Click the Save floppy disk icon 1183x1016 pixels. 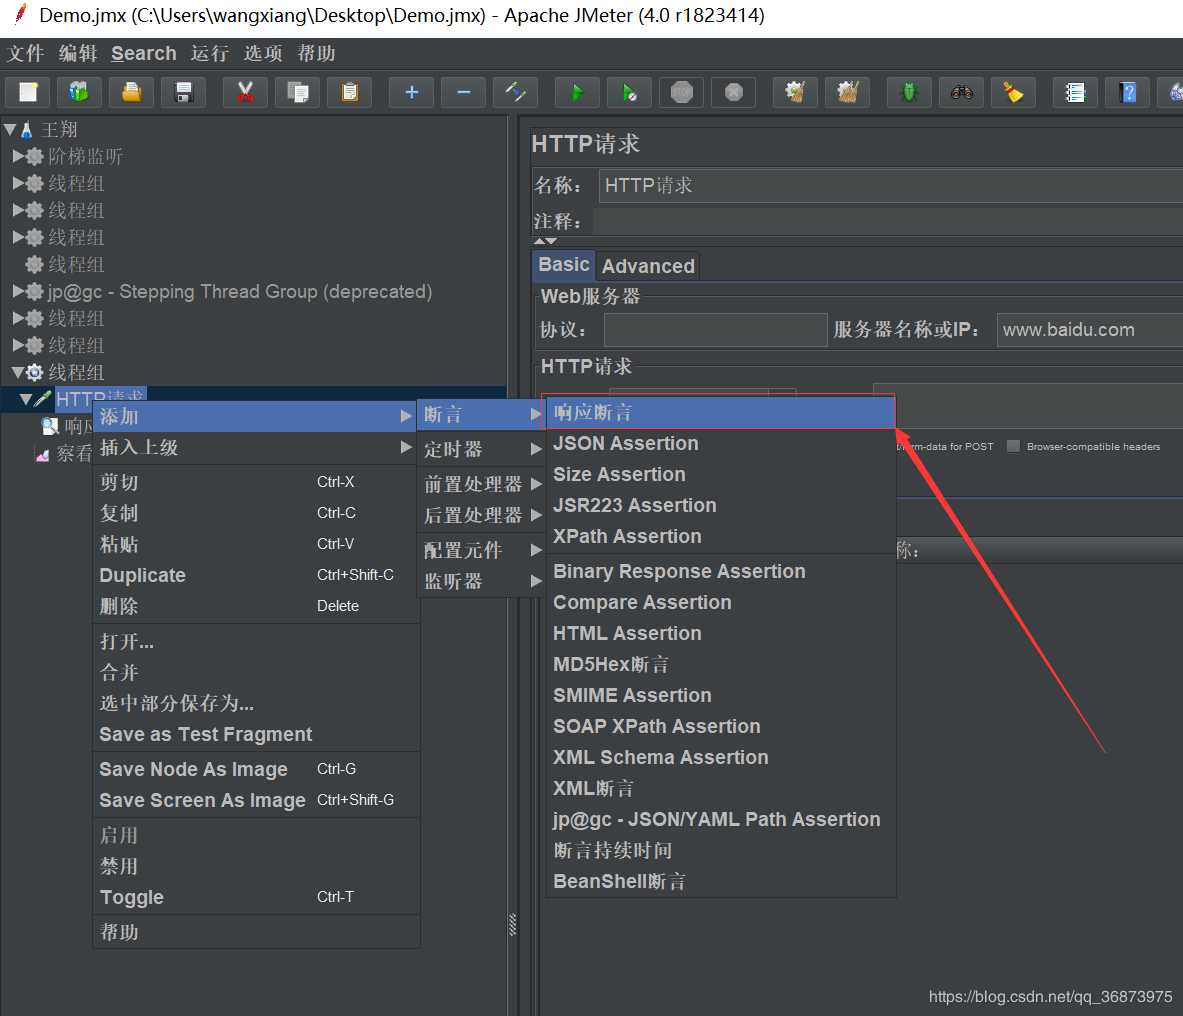pos(183,93)
